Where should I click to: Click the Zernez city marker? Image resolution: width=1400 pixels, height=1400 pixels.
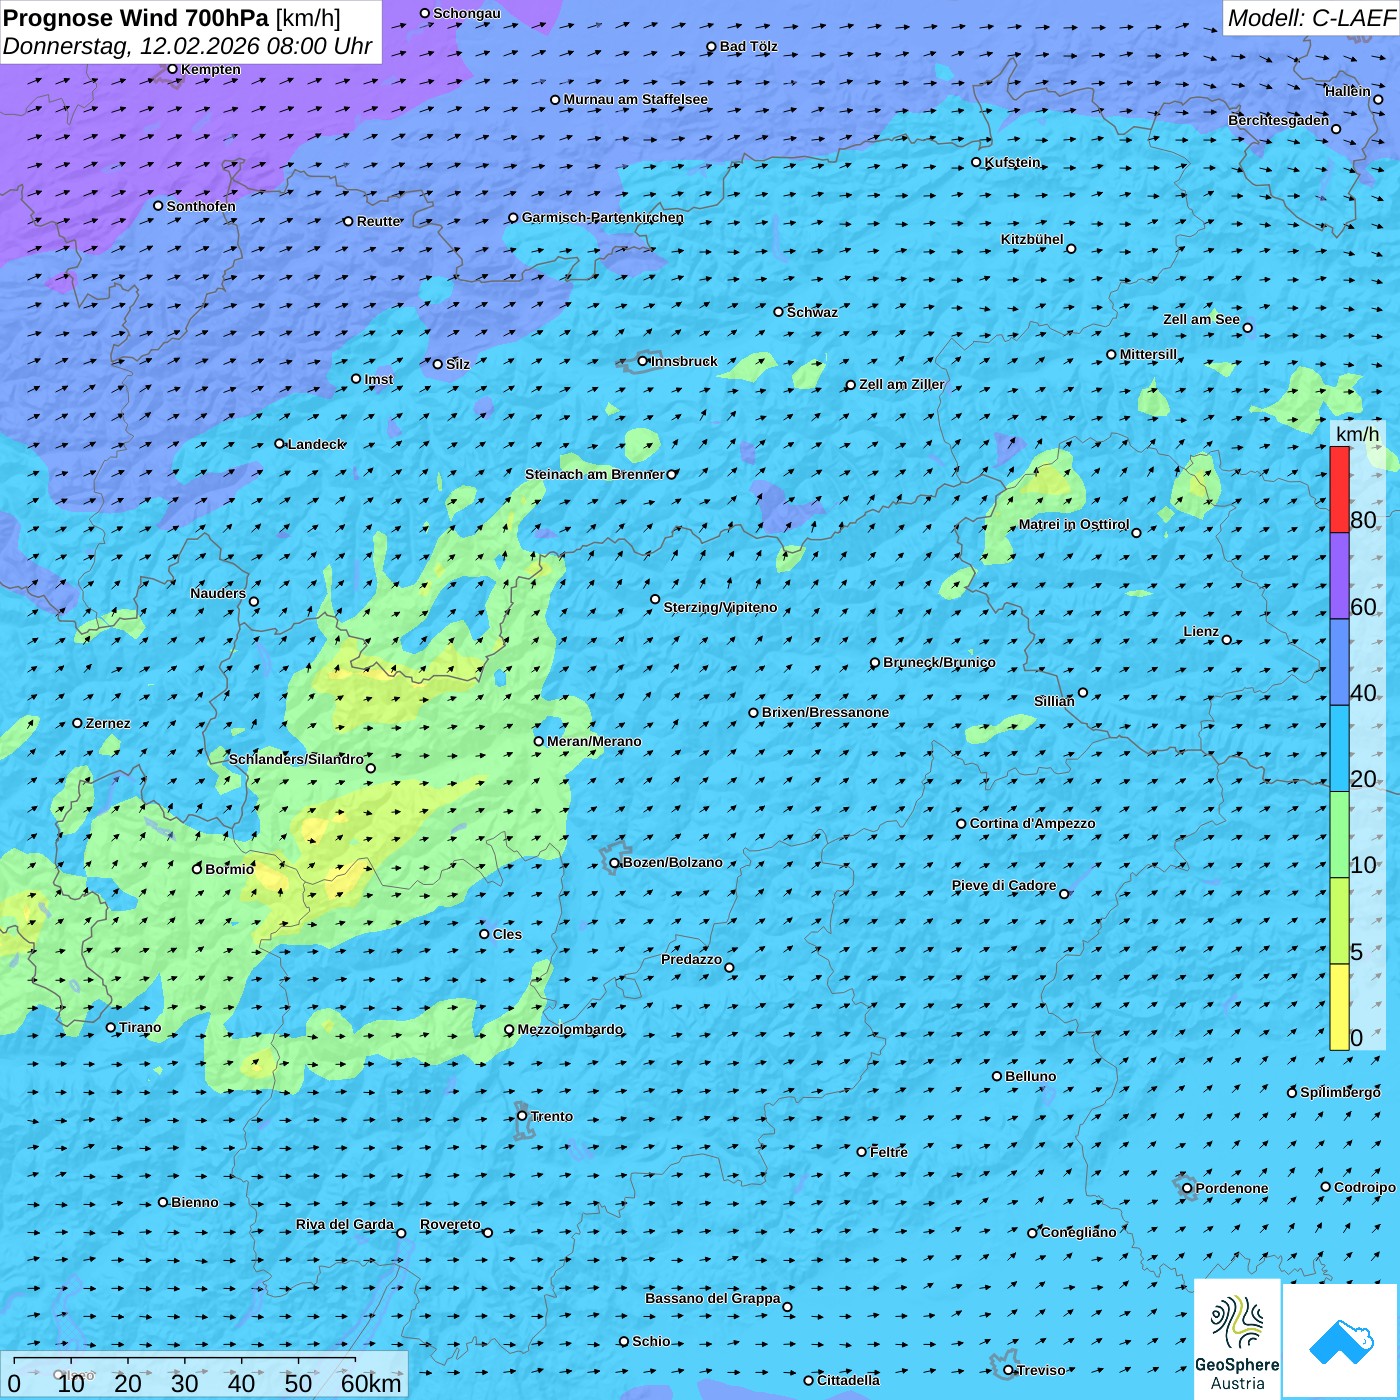coord(78,723)
